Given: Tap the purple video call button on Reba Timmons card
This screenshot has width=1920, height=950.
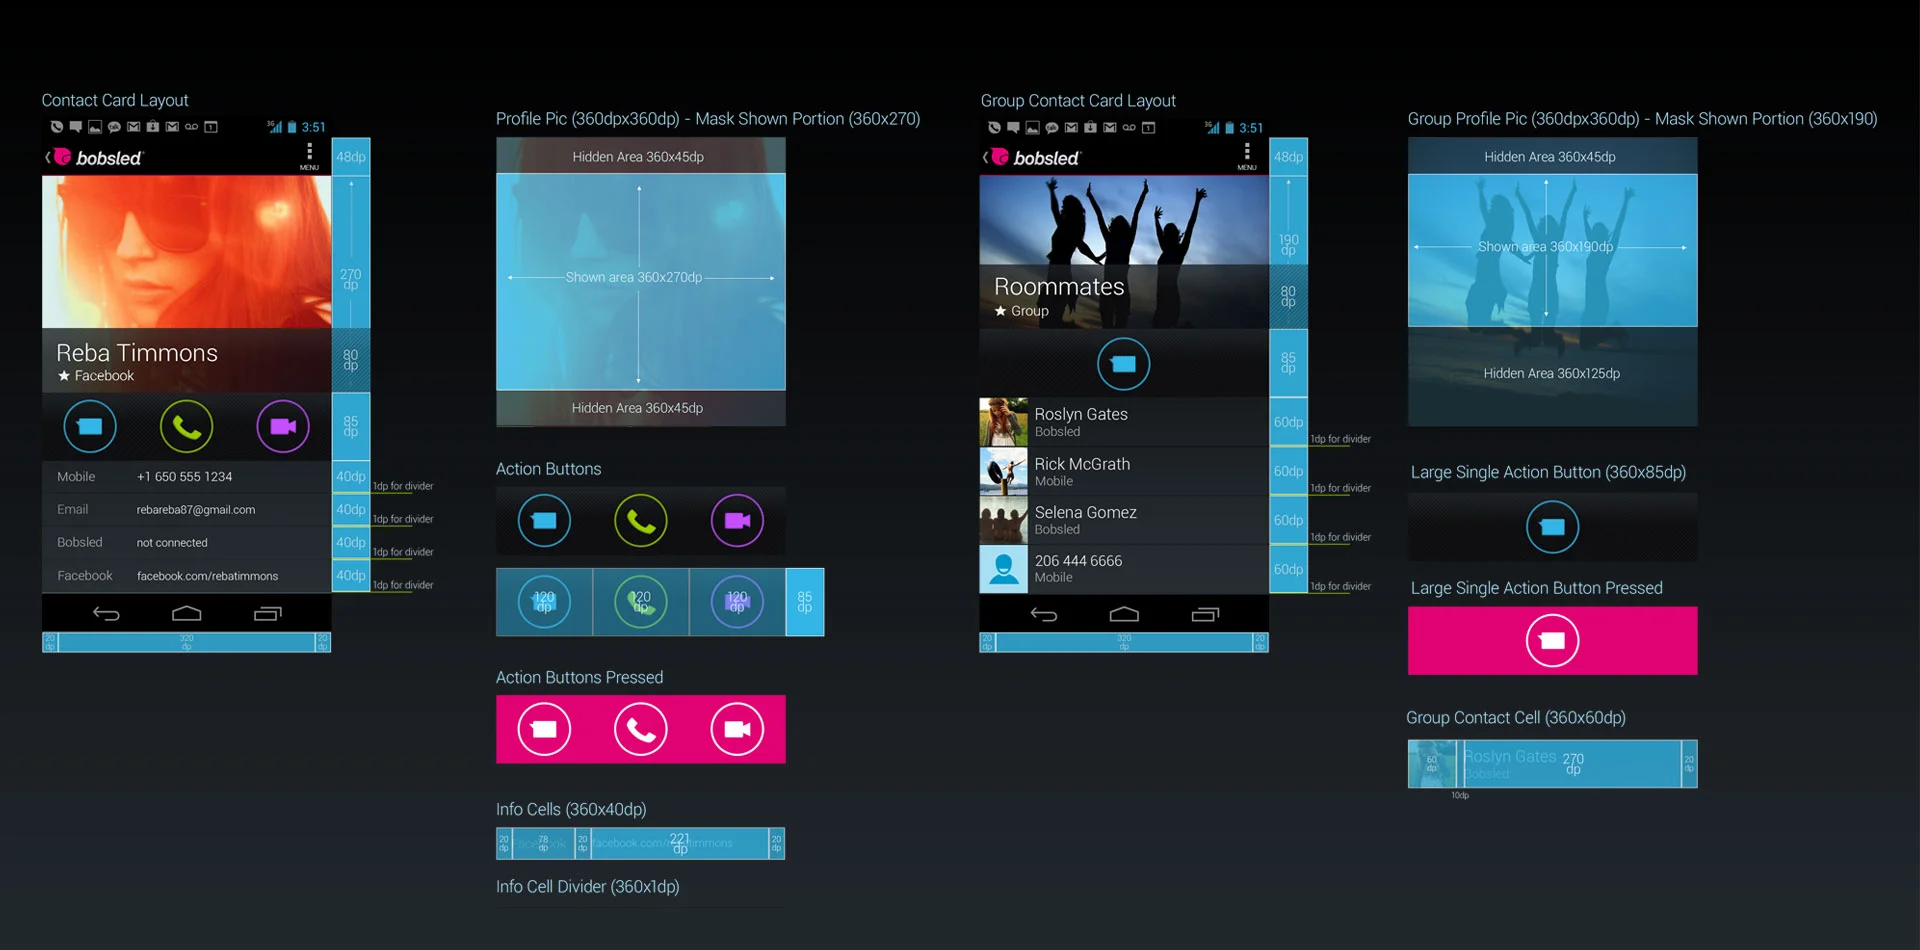Looking at the screenshot, I should point(283,427).
